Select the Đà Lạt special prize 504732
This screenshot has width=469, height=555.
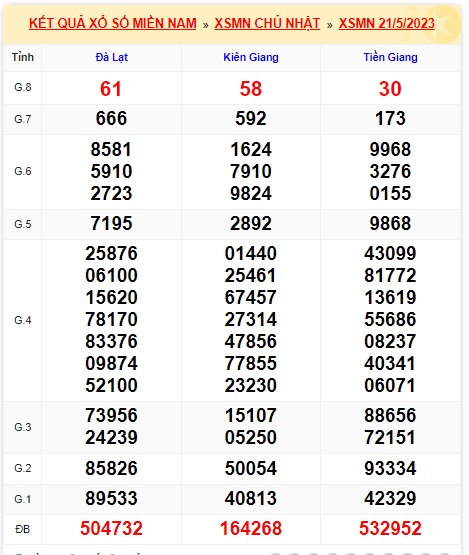pyautogui.click(x=111, y=528)
